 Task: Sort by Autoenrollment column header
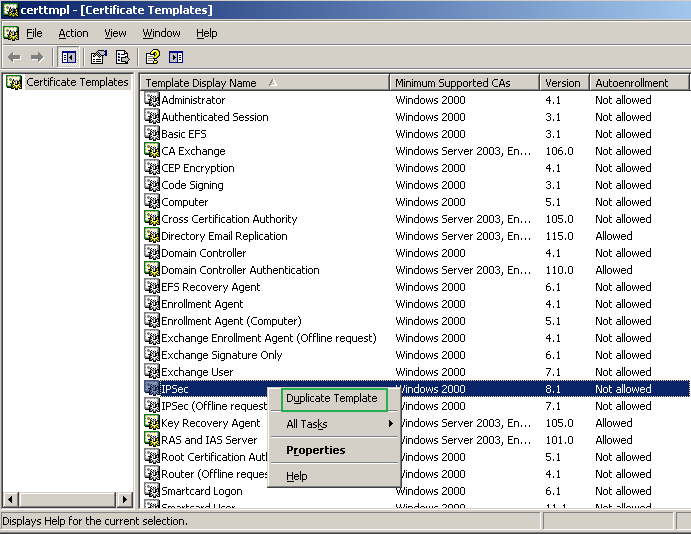[x=639, y=83]
